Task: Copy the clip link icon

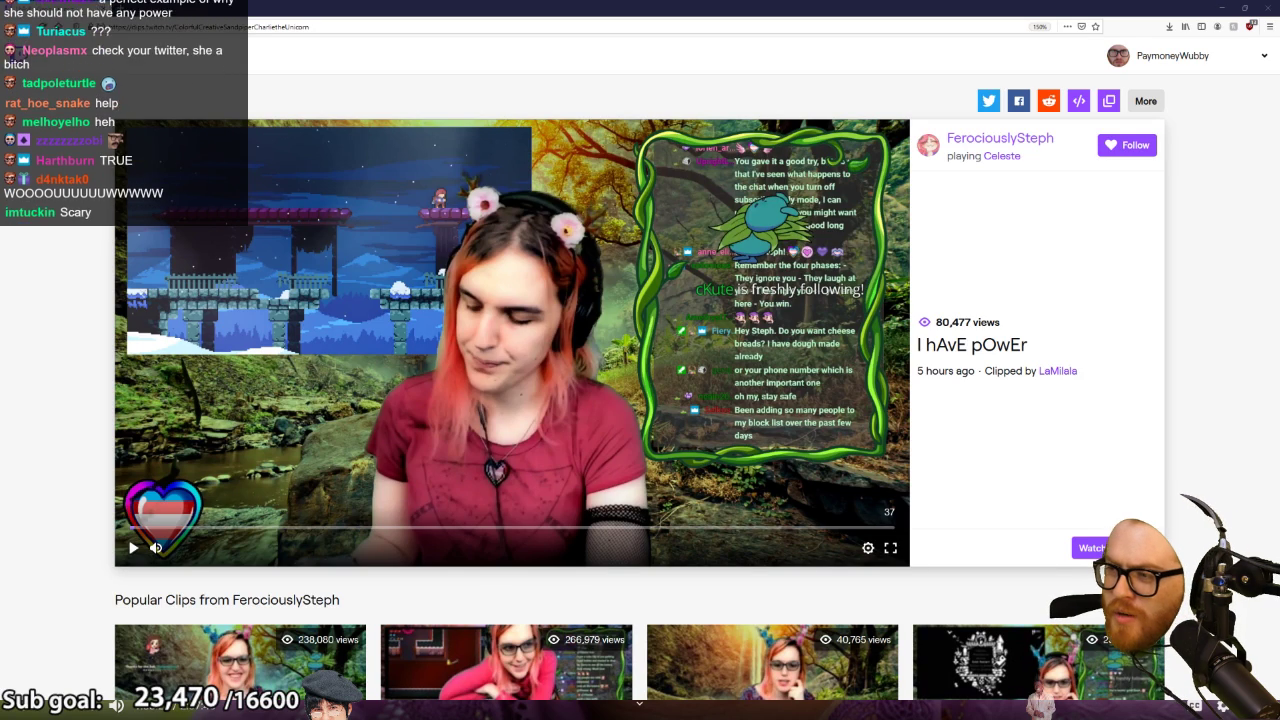Action: (1109, 101)
